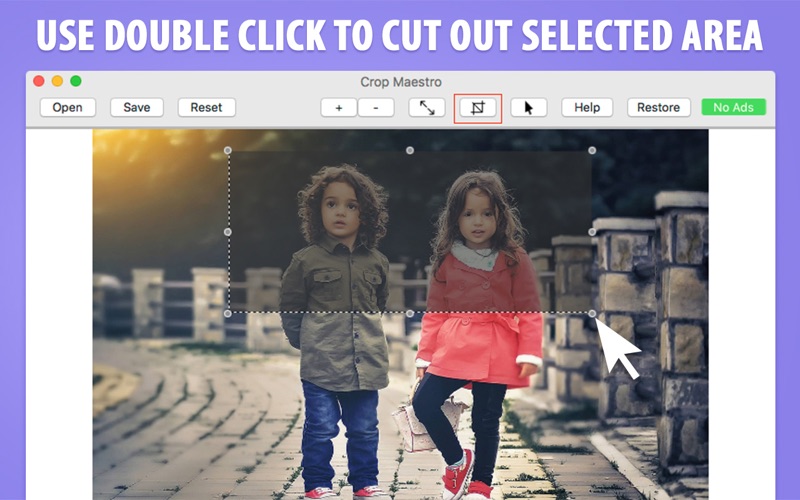The image size is (800, 500).
Task: Click the top-left crop selection handle
Action: (x=228, y=151)
